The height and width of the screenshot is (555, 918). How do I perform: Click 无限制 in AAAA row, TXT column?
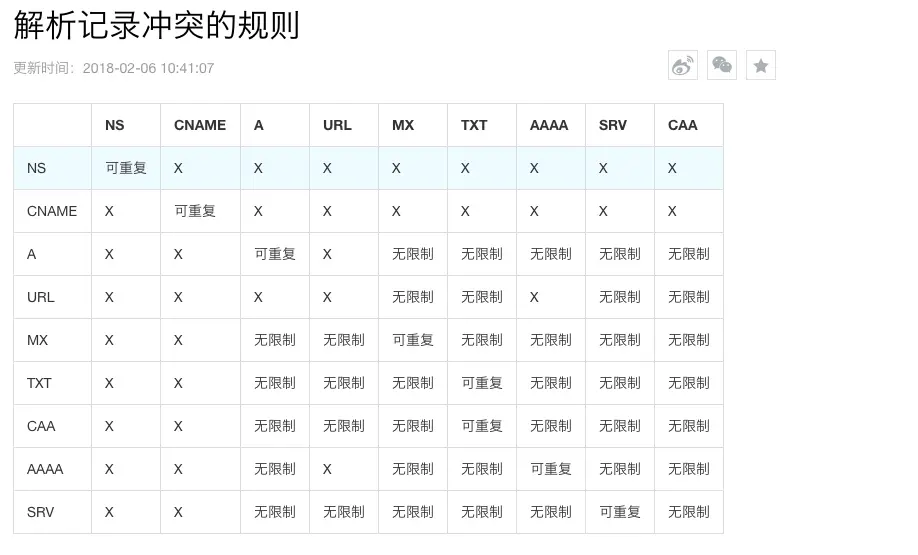click(482, 470)
